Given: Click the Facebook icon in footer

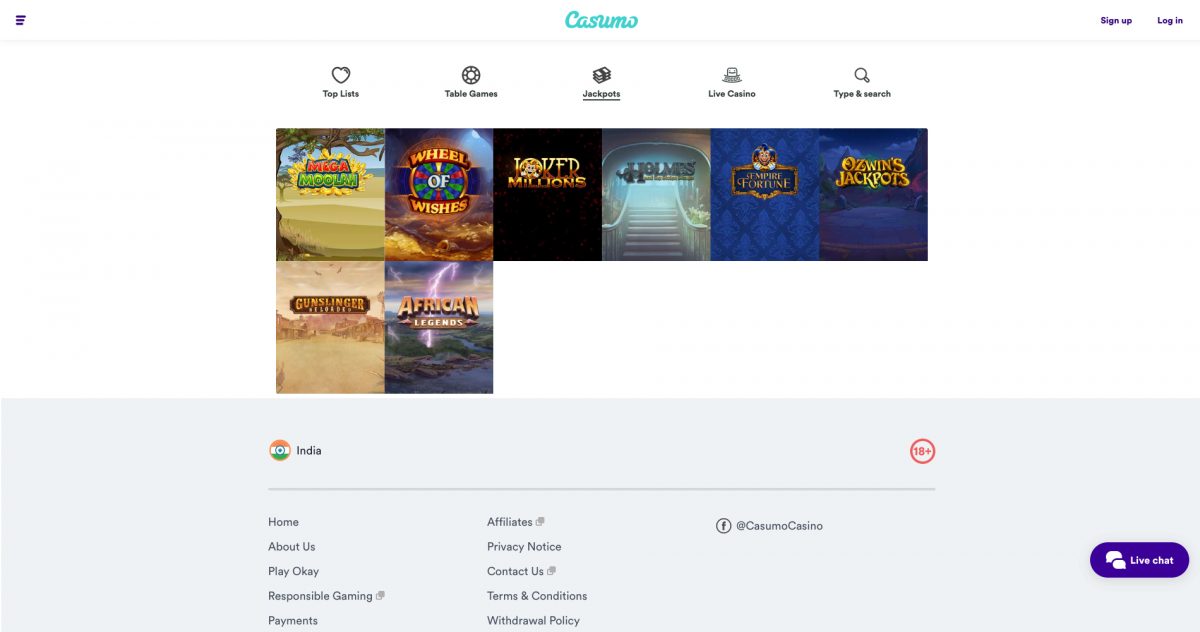Looking at the screenshot, I should [724, 526].
